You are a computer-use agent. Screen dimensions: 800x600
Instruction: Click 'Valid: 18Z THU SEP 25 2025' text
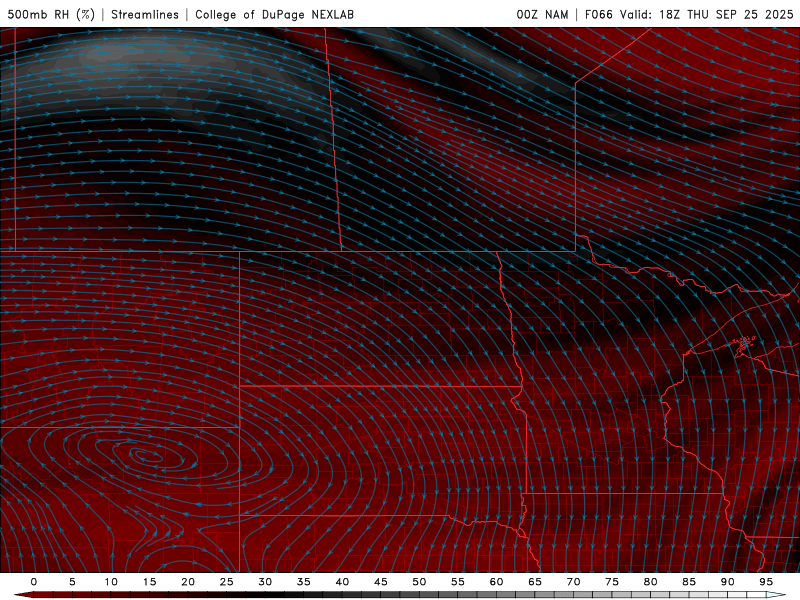click(x=707, y=14)
